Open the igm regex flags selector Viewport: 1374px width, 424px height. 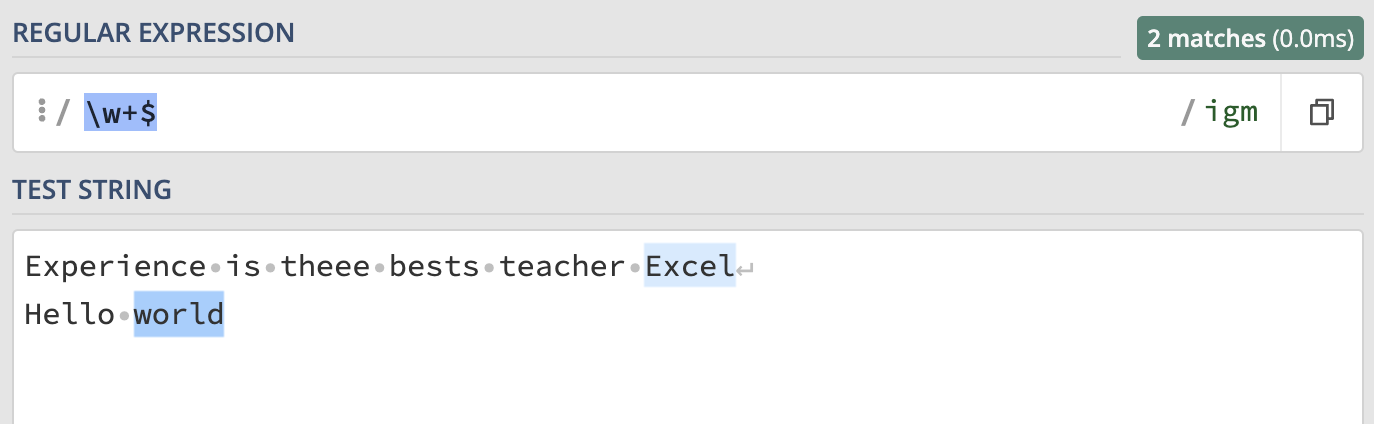coord(1231,113)
